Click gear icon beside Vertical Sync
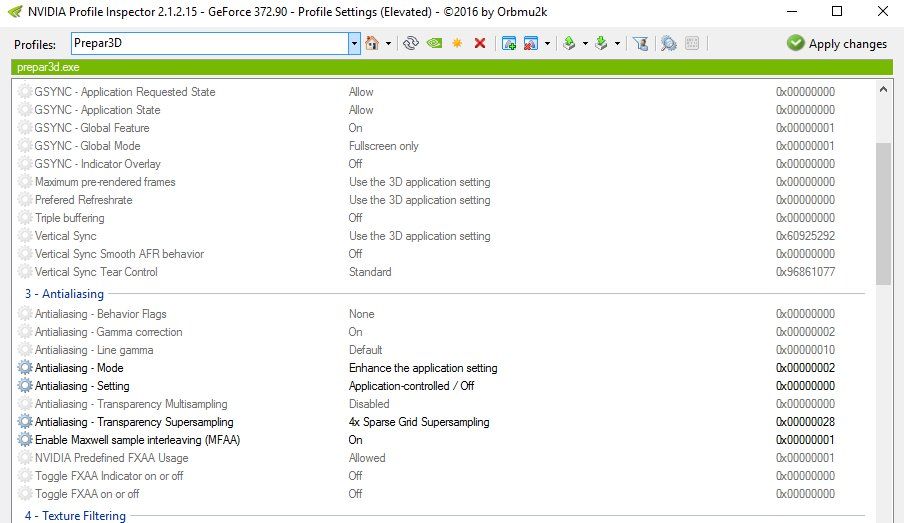This screenshot has height=523, width=904. click(x=25, y=236)
